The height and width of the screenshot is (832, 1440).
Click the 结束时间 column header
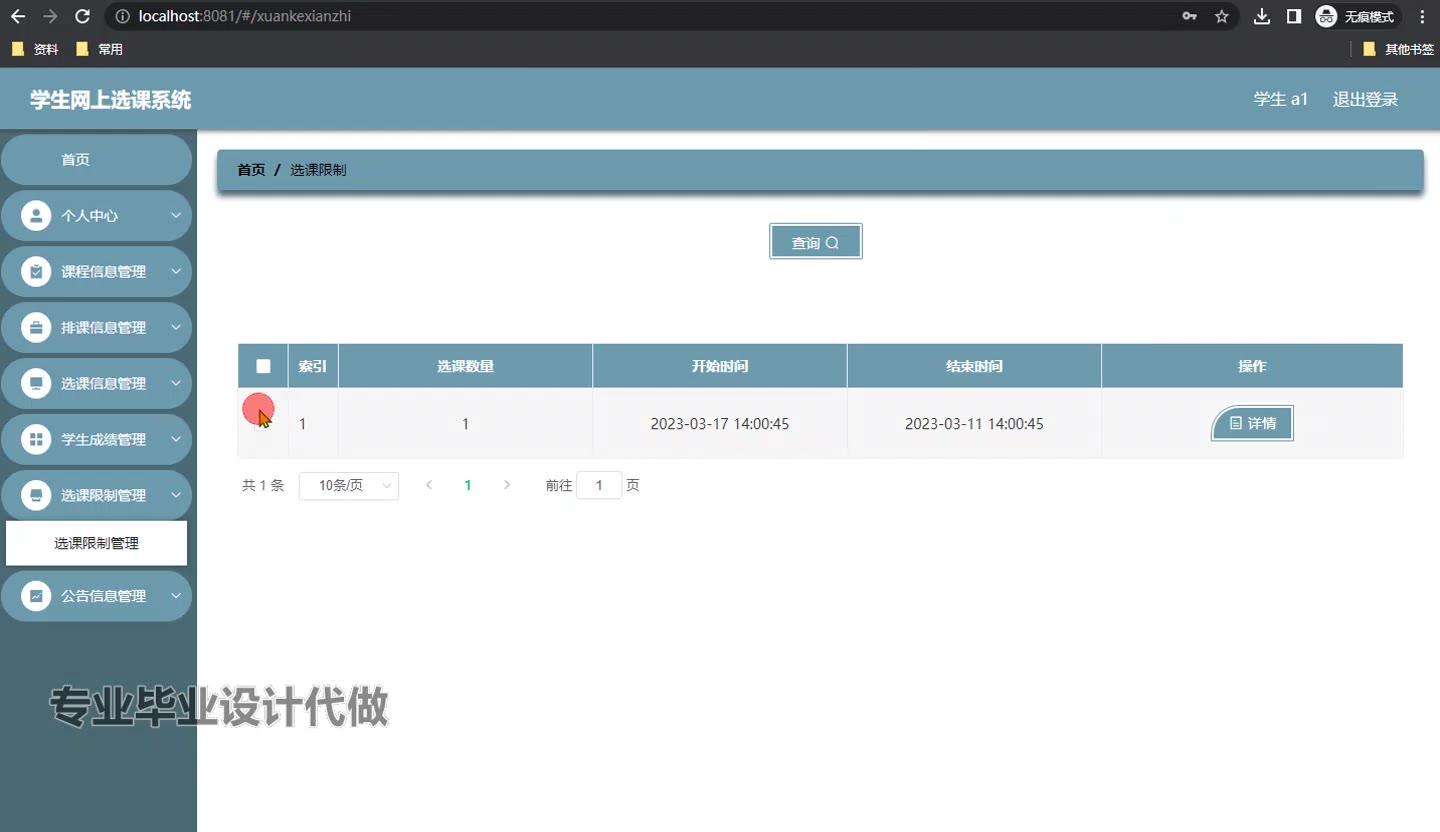click(x=974, y=366)
